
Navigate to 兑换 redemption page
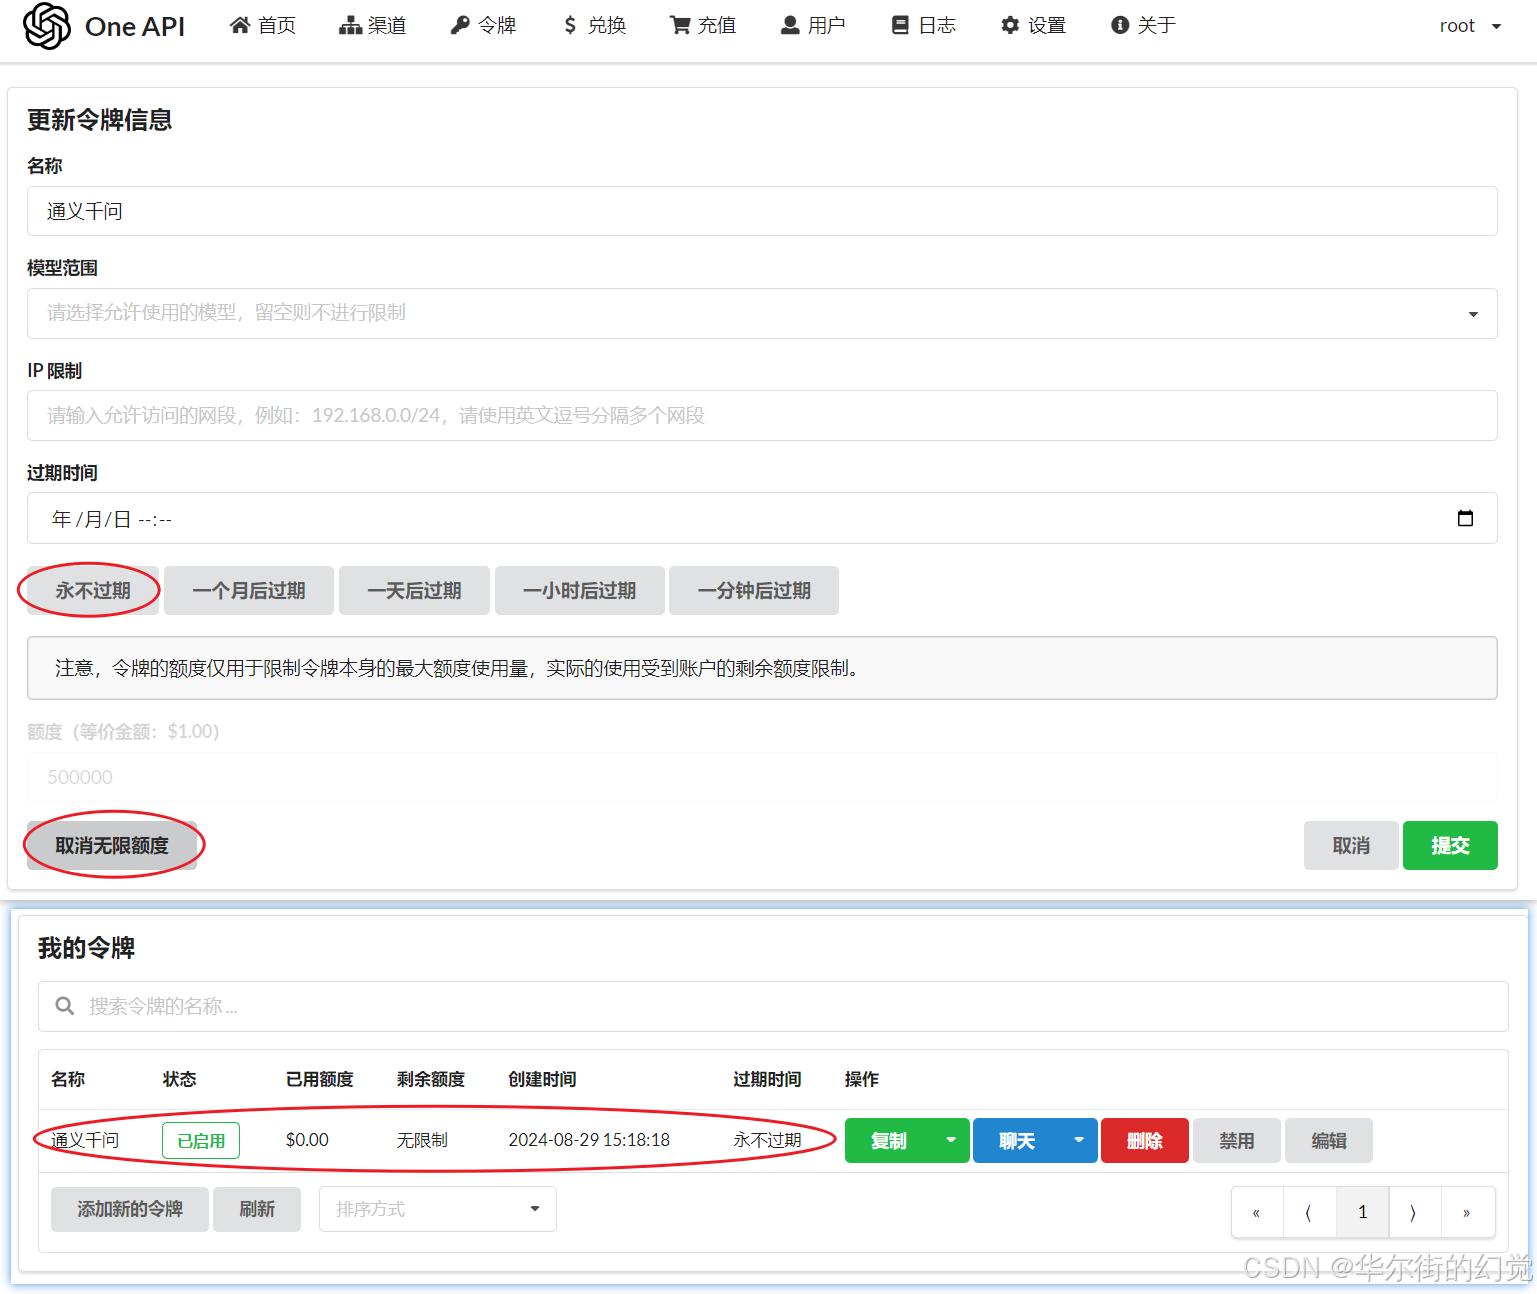[594, 26]
